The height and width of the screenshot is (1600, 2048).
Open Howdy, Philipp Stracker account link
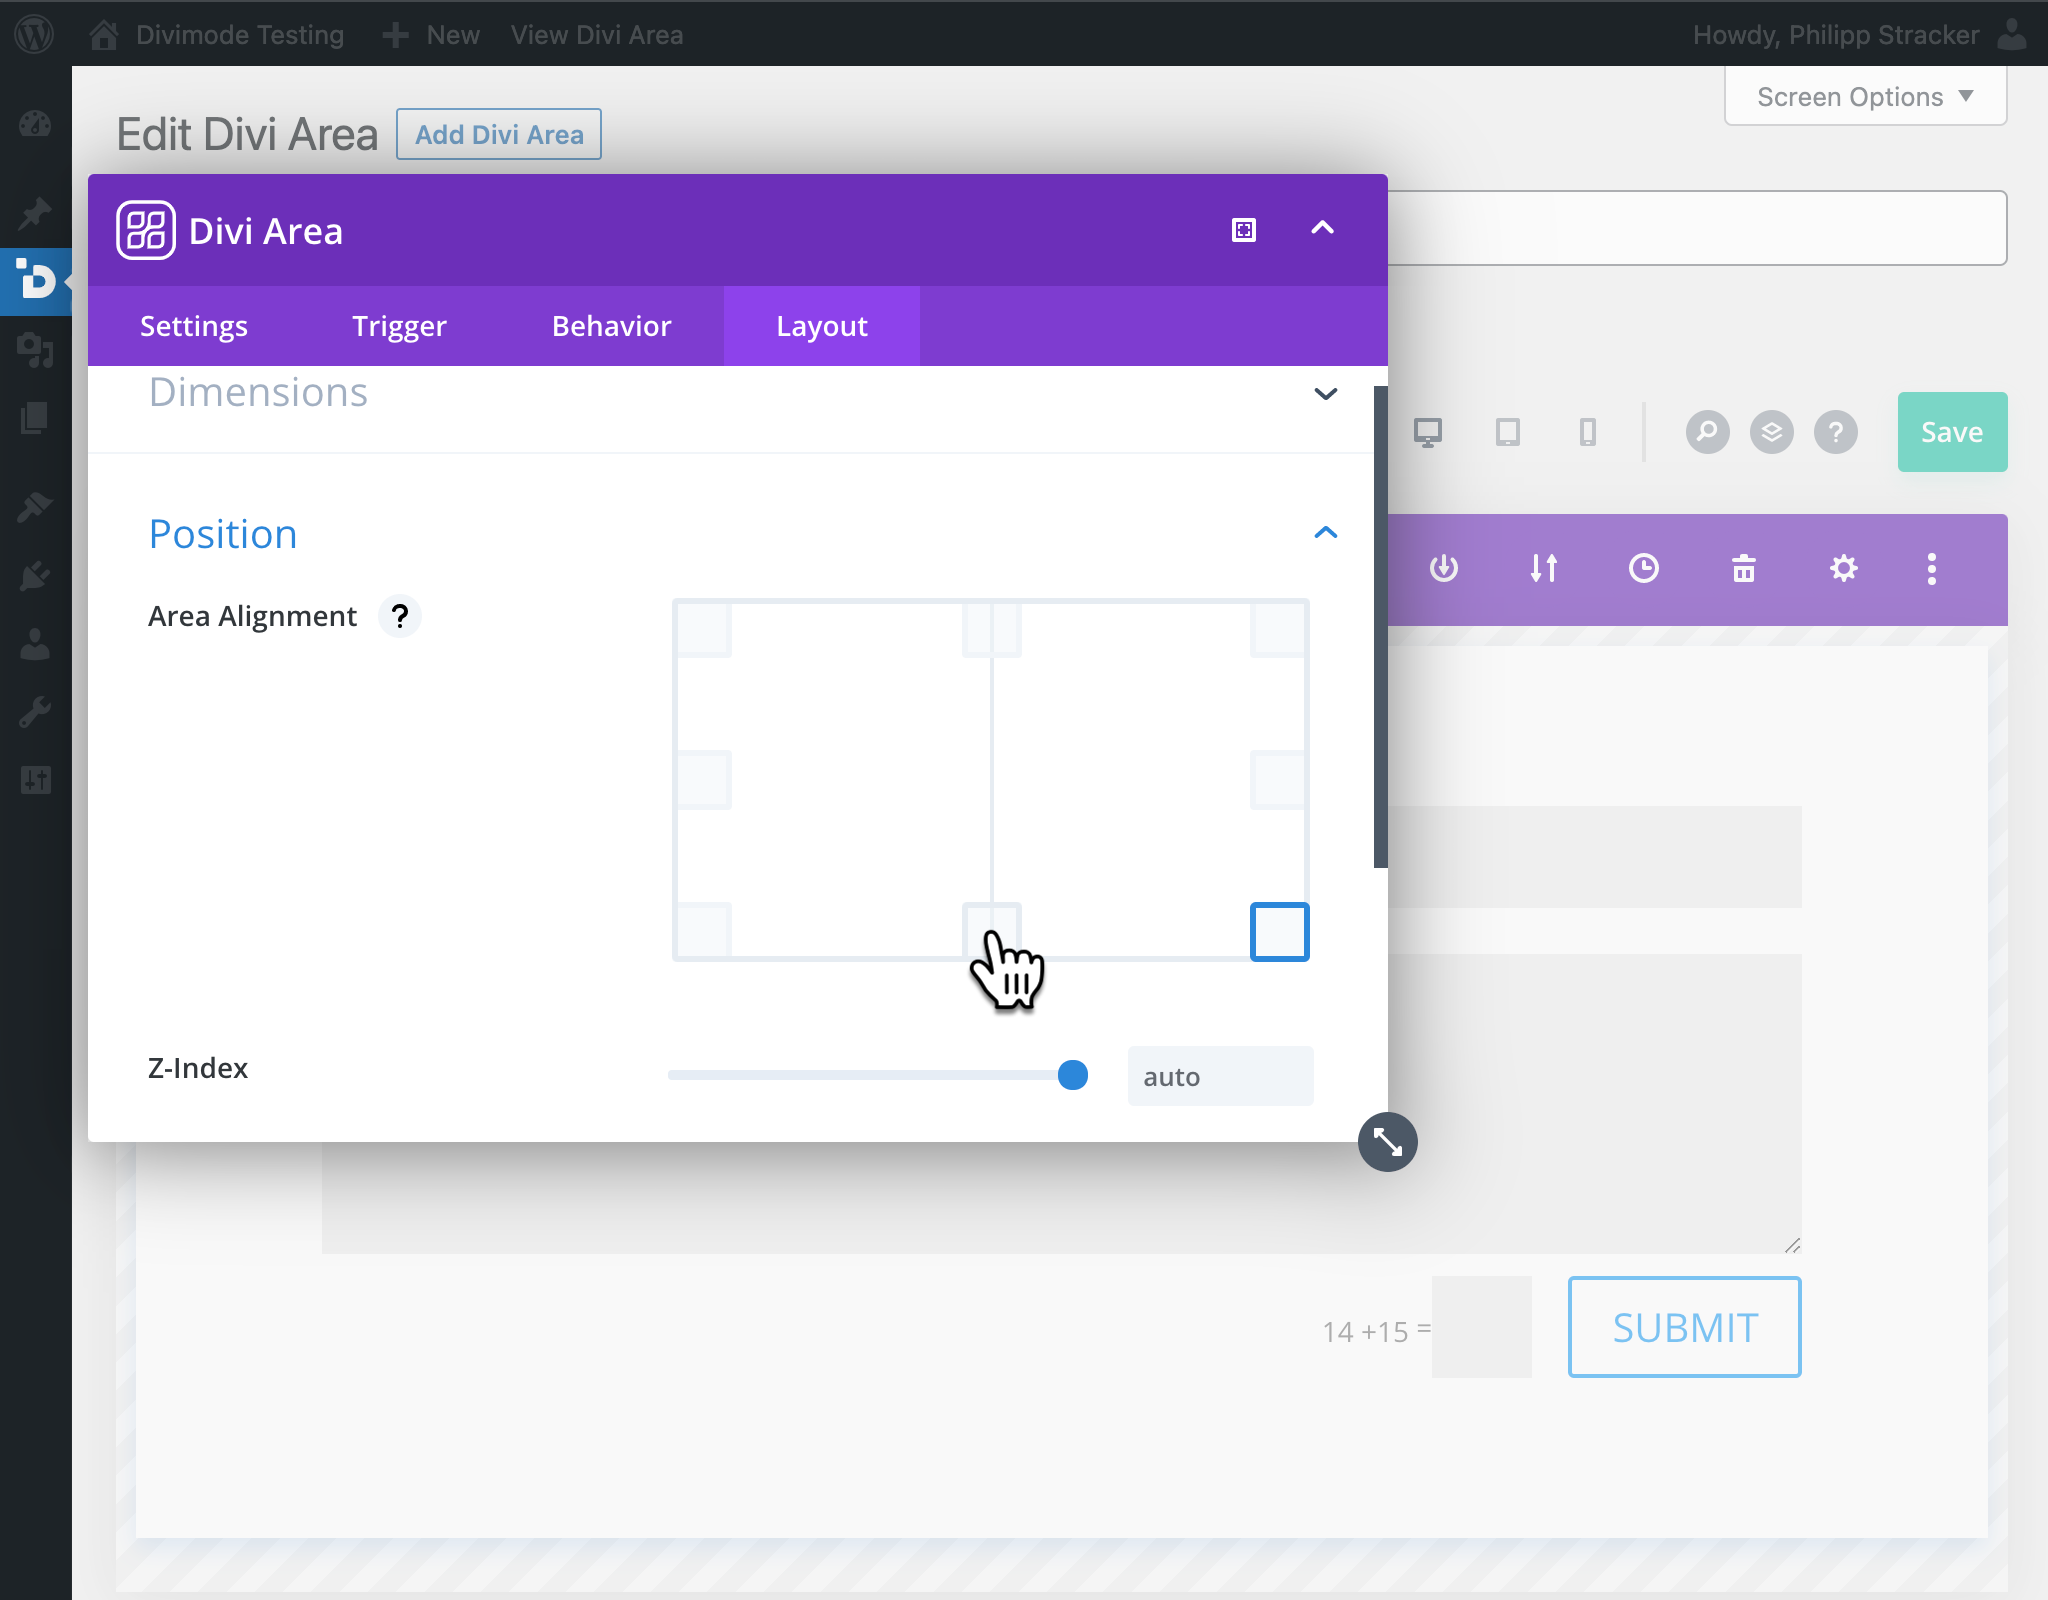[1860, 35]
